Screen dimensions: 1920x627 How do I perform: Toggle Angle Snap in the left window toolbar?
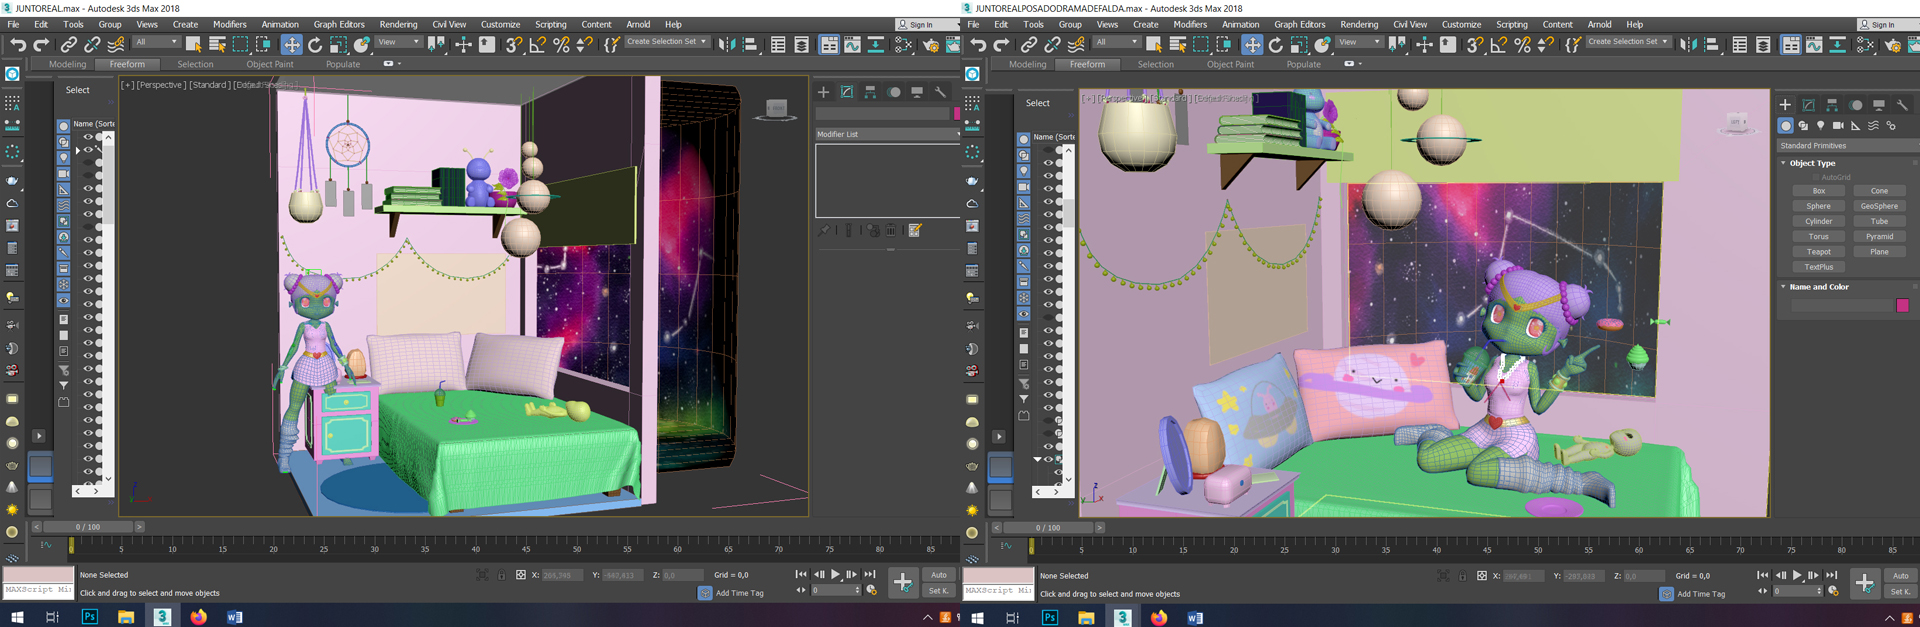point(538,44)
